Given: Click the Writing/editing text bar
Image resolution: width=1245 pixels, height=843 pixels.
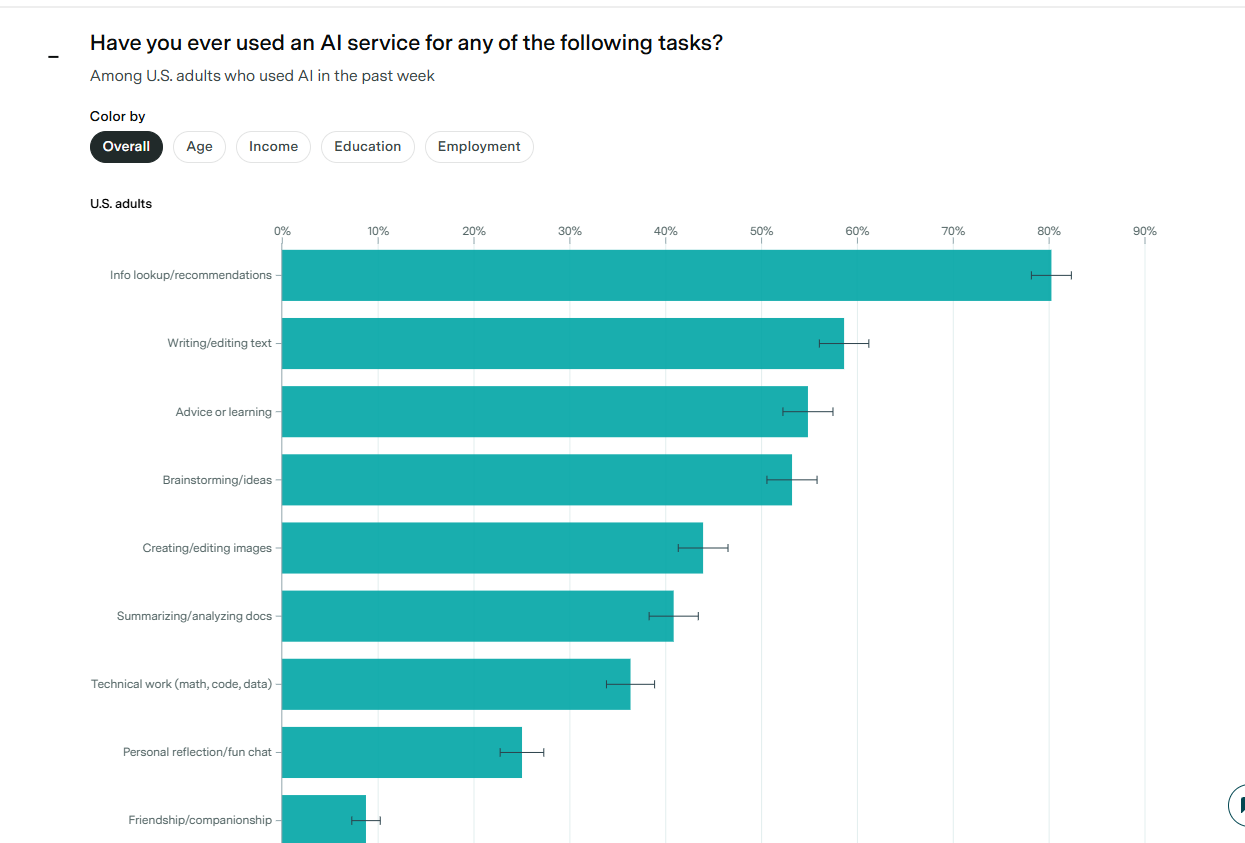Looking at the screenshot, I should pos(560,343).
